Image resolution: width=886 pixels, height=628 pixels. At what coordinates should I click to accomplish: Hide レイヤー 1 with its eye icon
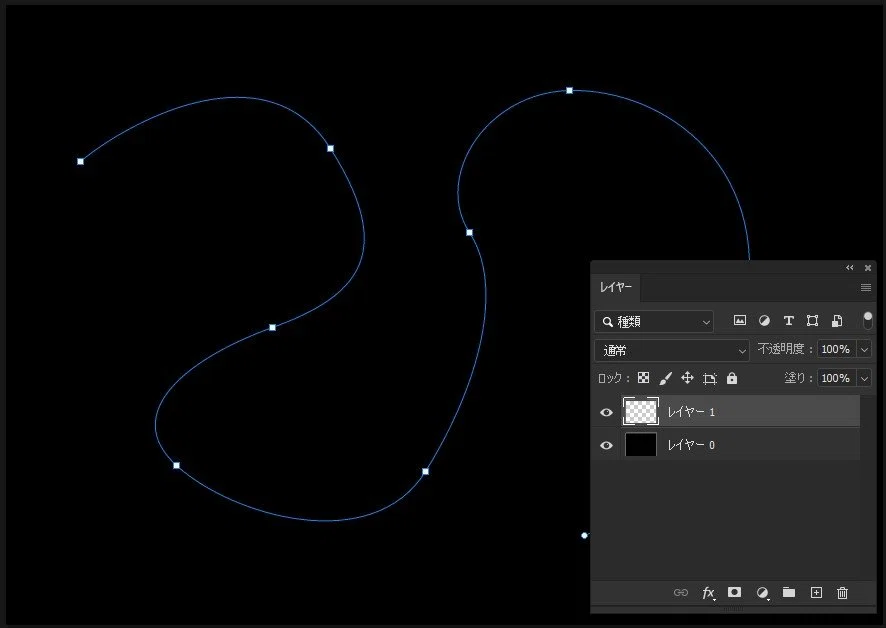tap(606, 412)
